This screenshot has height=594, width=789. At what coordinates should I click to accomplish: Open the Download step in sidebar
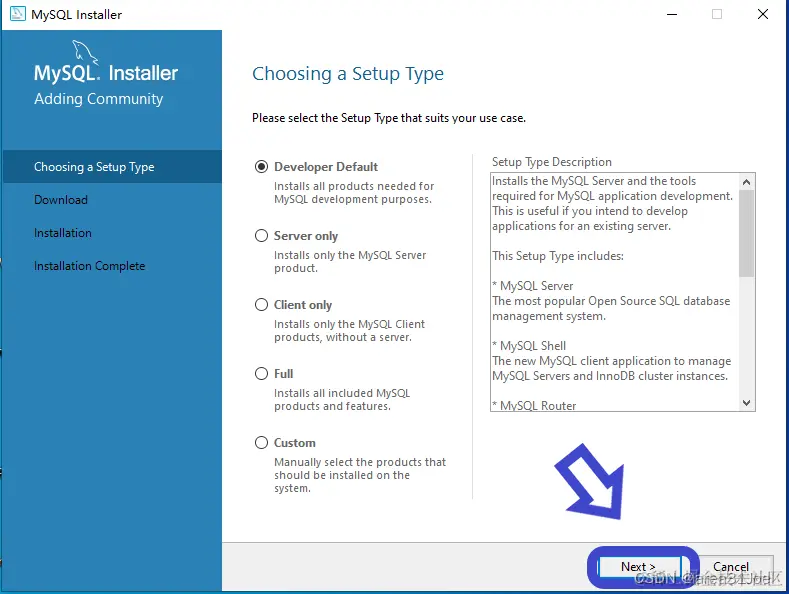click(x=61, y=200)
